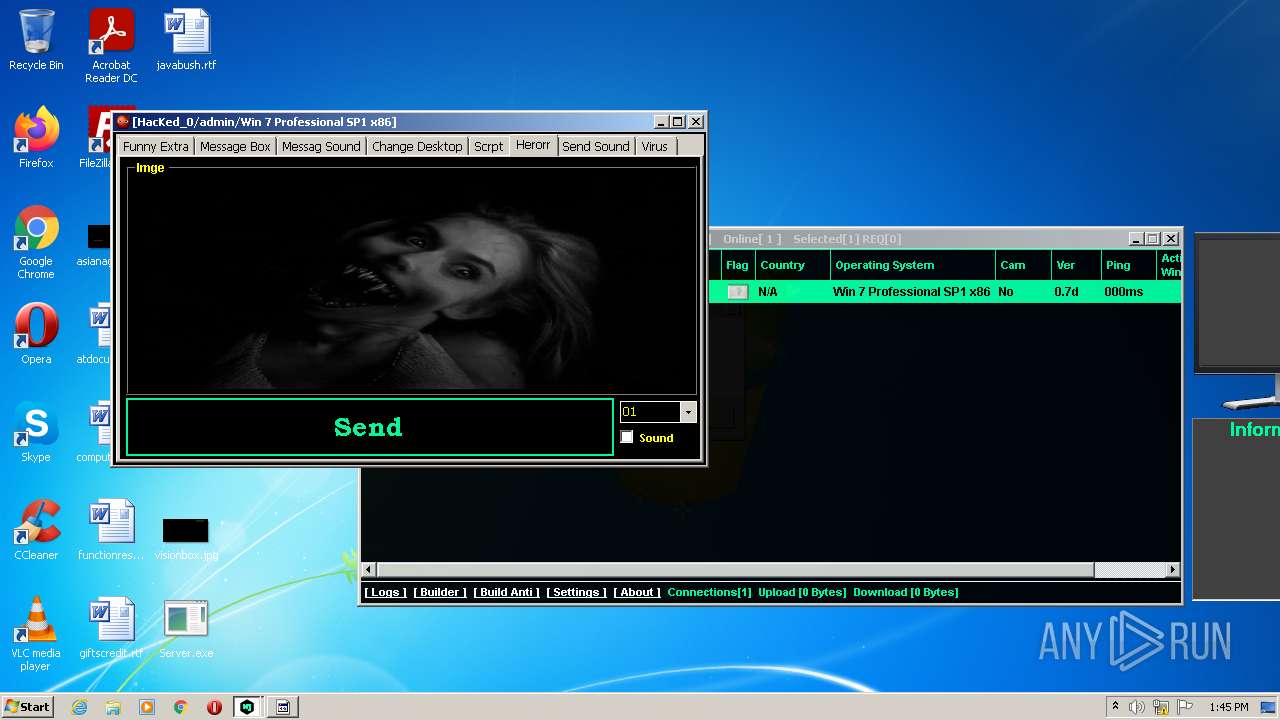Viewport: 1280px width, 720px height.
Task: Open the Change Desktop tab
Action: 417,146
